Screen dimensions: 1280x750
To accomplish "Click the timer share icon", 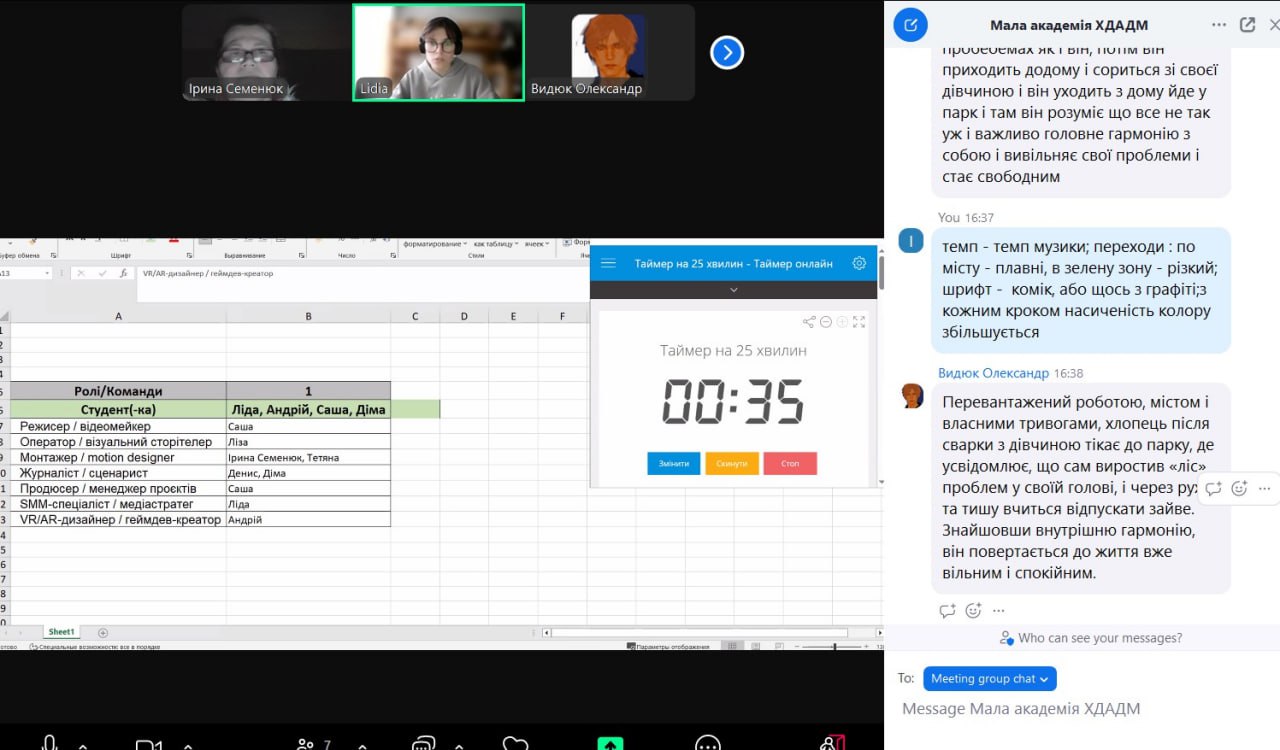I will 808,322.
